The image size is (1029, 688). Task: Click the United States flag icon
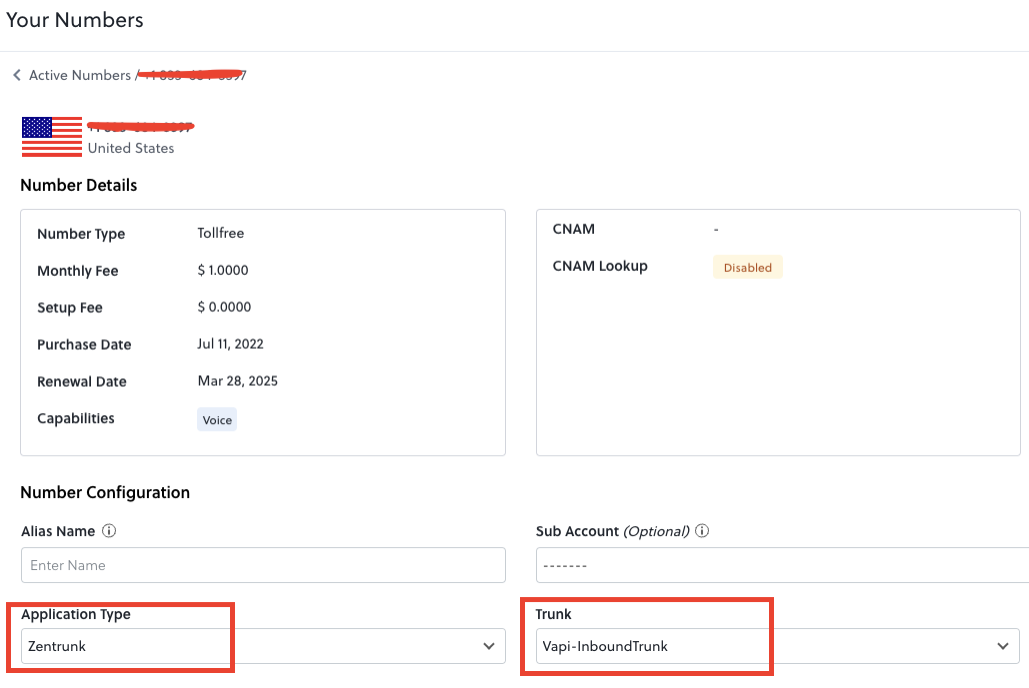pyautogui.click(x=50, y=137)
